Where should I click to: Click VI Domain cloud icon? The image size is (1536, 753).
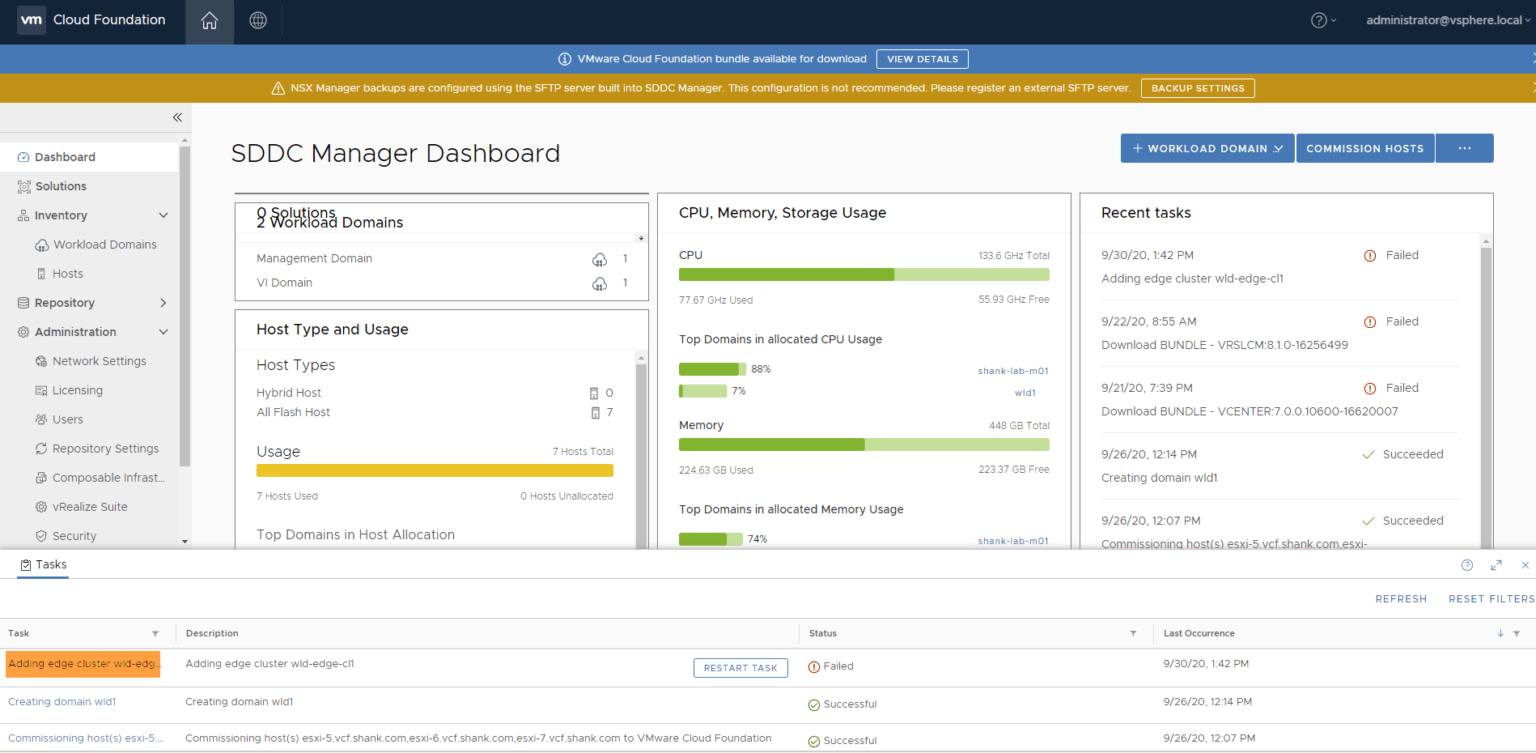[x=599, y=283]
